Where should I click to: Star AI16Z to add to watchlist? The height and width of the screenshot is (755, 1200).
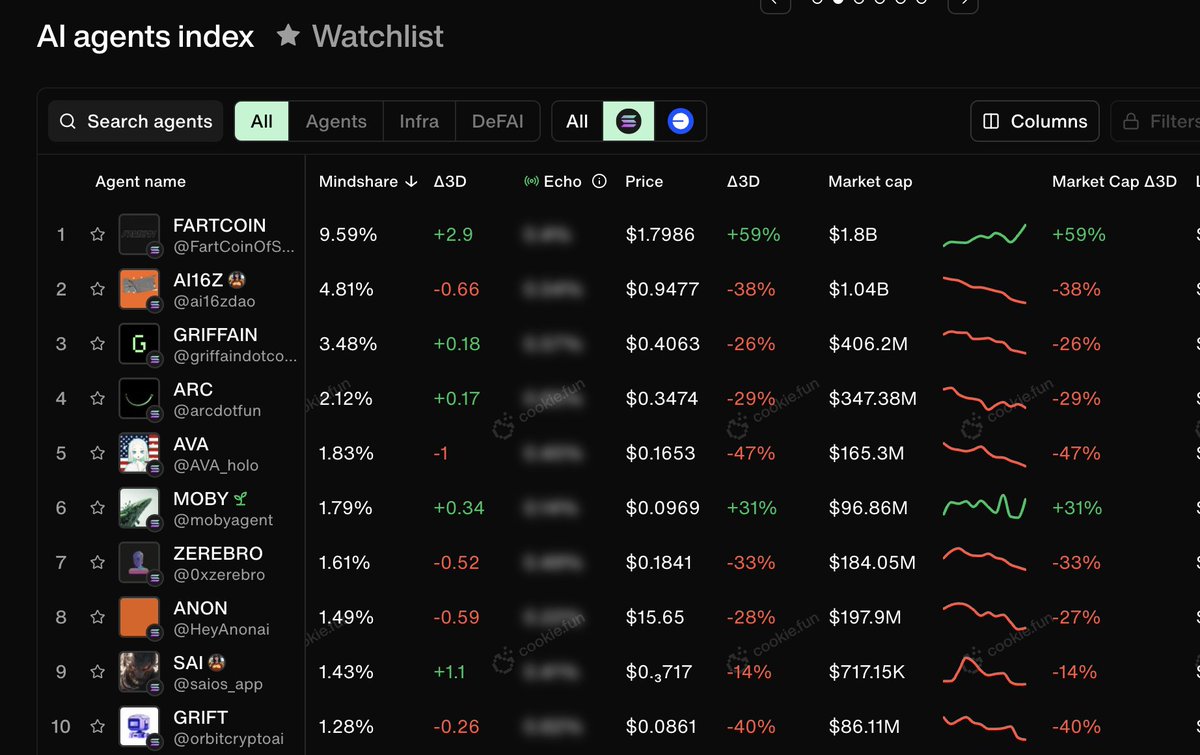click(x=97, y=289)
